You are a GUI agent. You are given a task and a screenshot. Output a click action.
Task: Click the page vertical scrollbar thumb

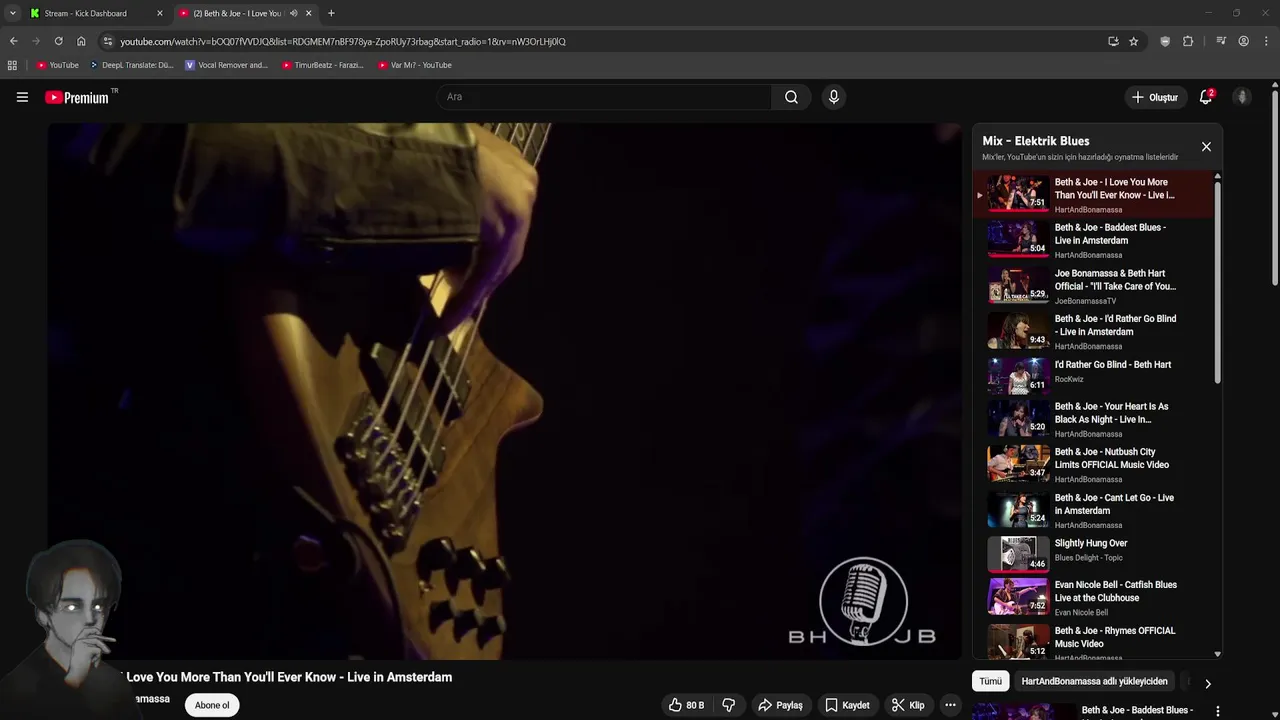click(x=1274, y=186)
